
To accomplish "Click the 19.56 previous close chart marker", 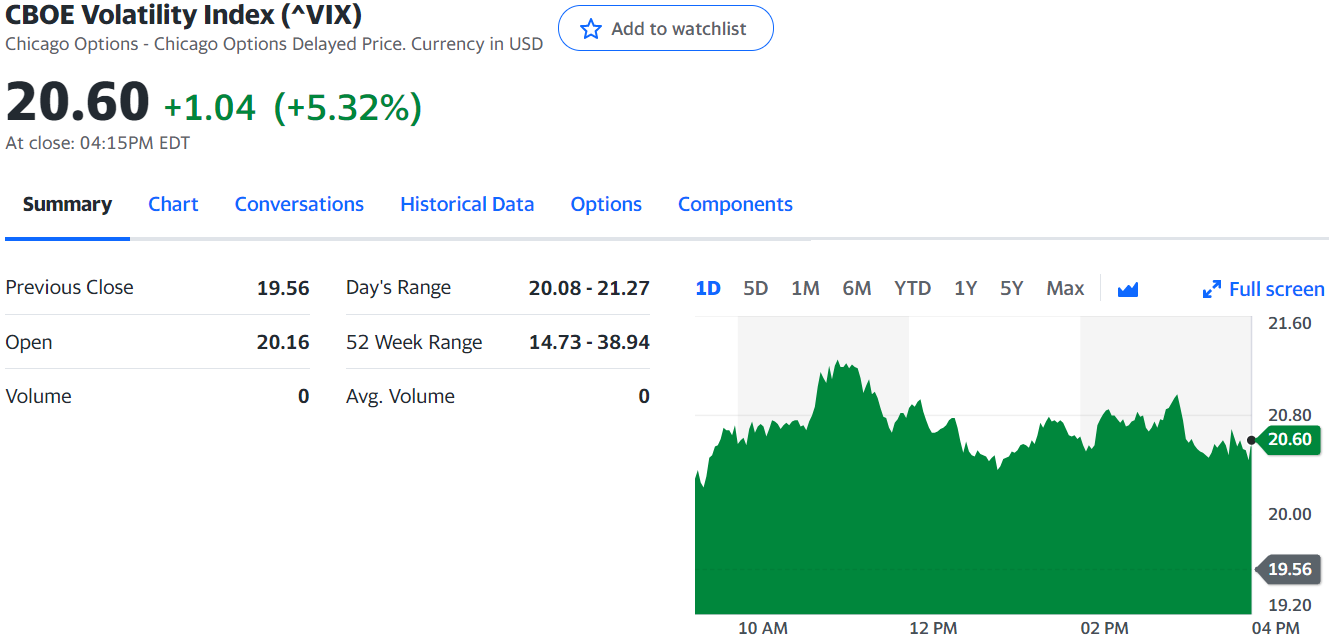I will pos(1289,569).
